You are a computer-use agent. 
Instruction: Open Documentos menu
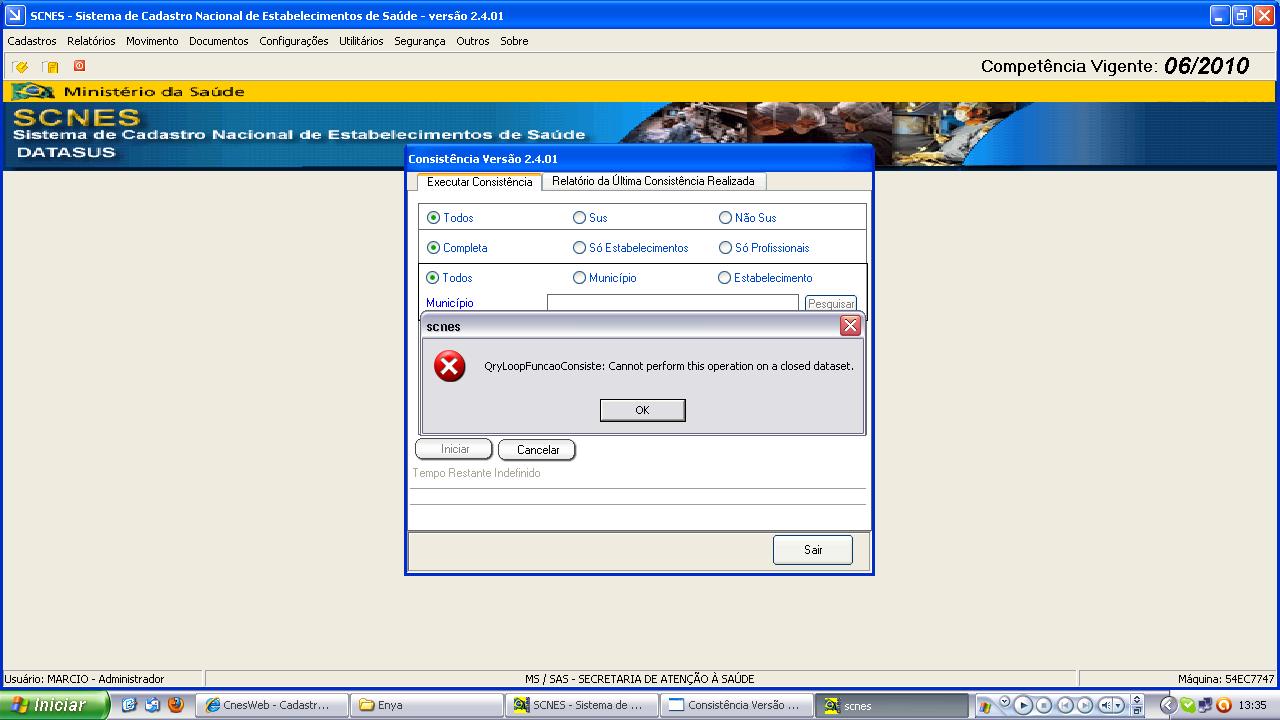[218, 41]
